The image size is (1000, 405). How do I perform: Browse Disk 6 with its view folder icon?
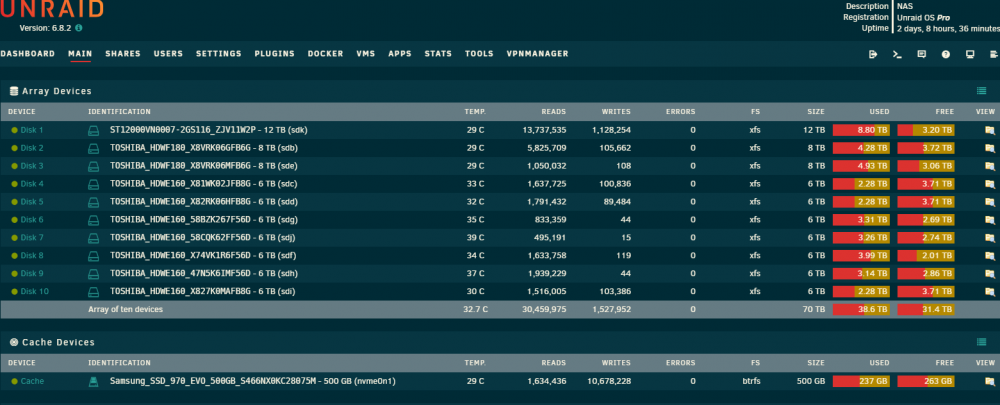coord(989,220)
